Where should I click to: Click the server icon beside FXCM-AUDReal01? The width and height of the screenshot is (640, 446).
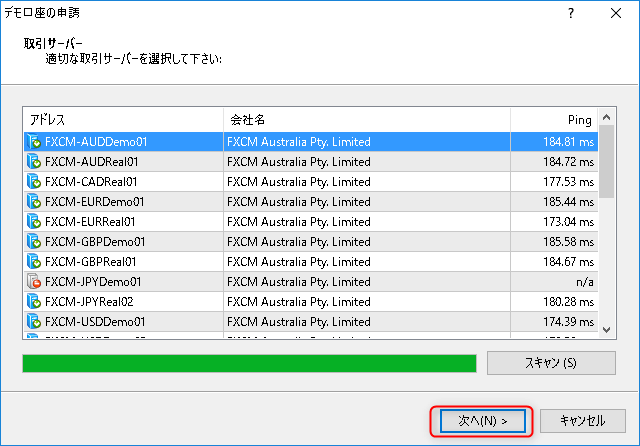pyautogui.click(x=34, y=162)
